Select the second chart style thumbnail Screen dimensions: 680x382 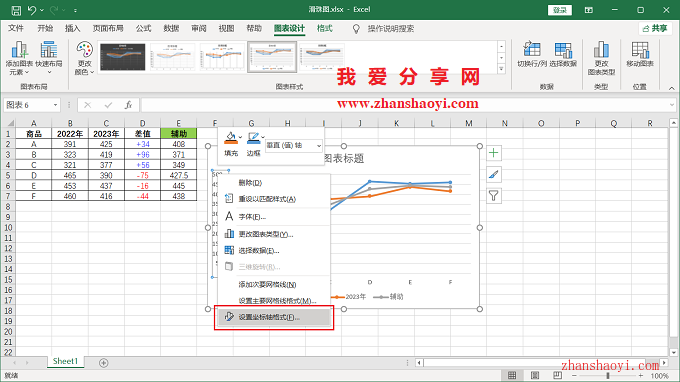[x=172, y=57]
